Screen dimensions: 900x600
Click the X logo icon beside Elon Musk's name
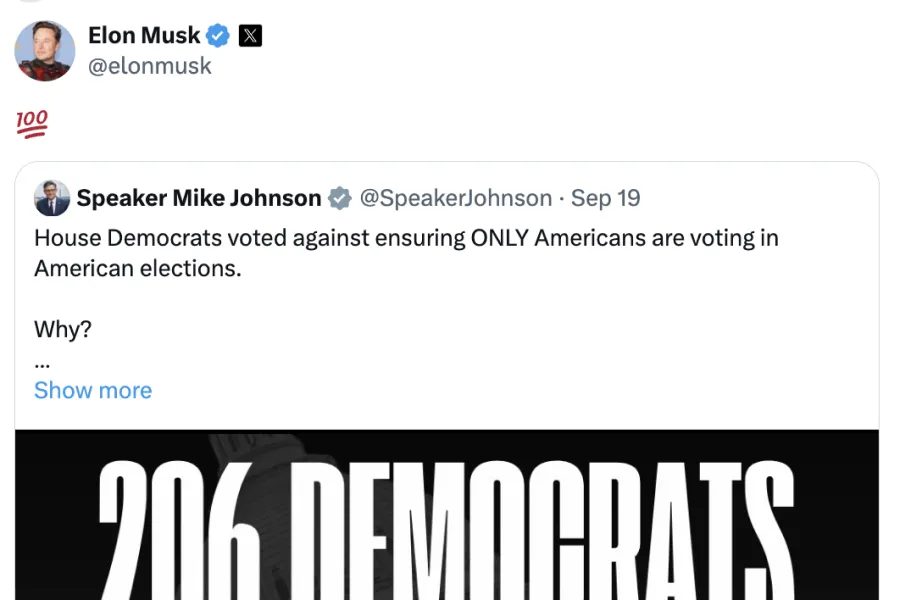click(248, 35)
